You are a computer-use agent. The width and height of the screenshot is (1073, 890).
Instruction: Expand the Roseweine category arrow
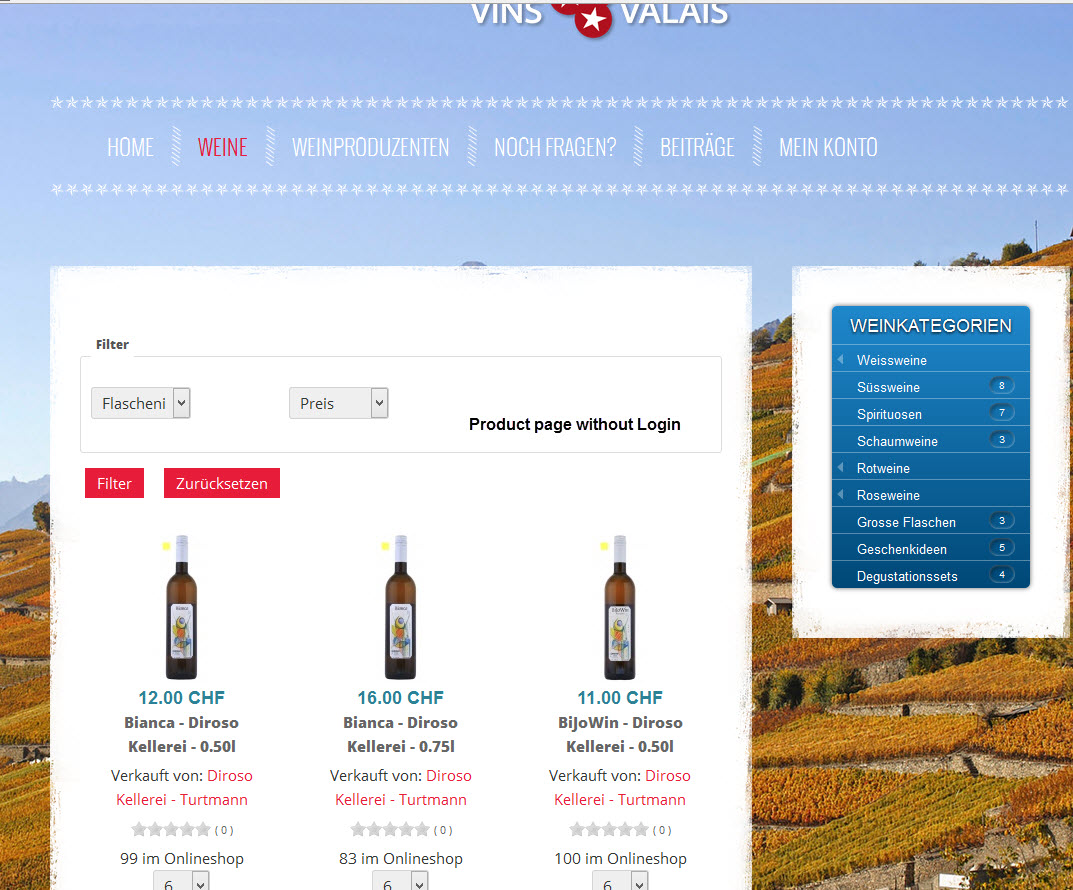coord(840,494)
